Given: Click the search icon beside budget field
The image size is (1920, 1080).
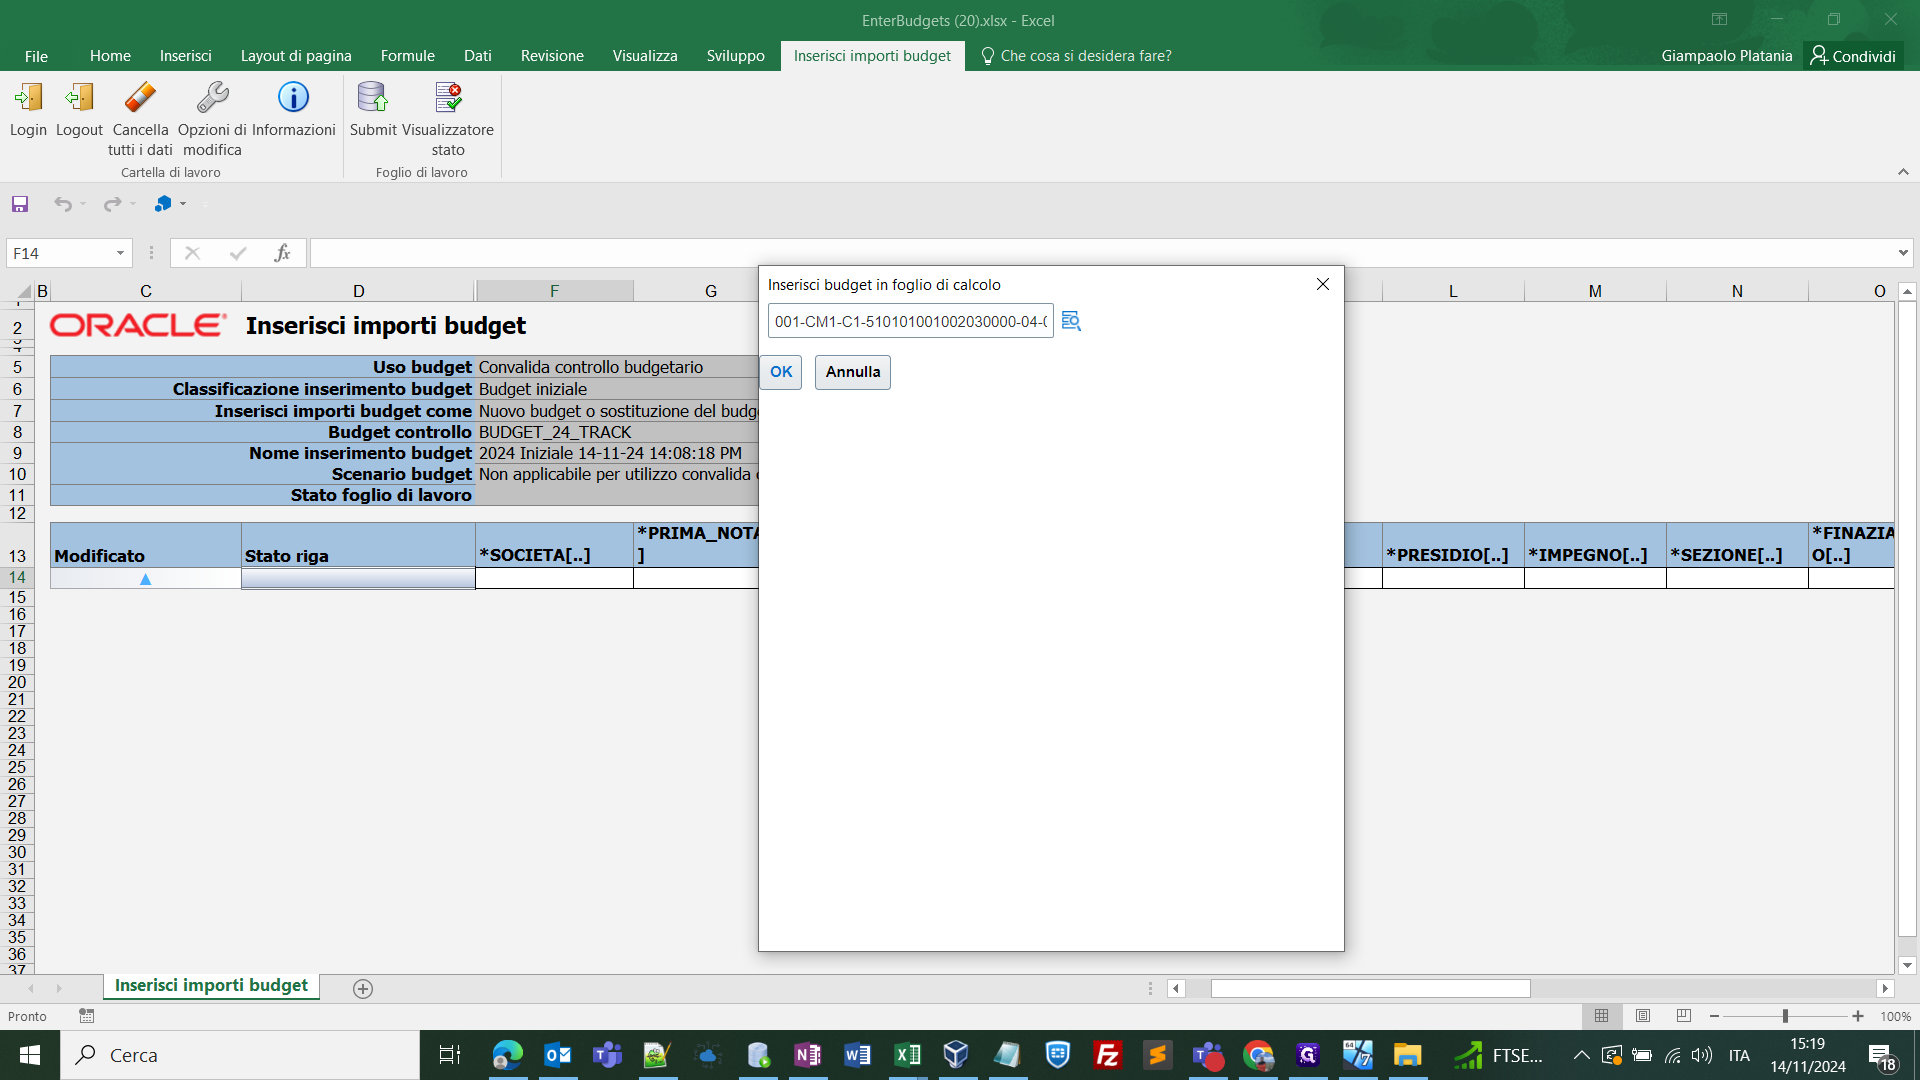Looking at the screenshot, I should 1071,321.
